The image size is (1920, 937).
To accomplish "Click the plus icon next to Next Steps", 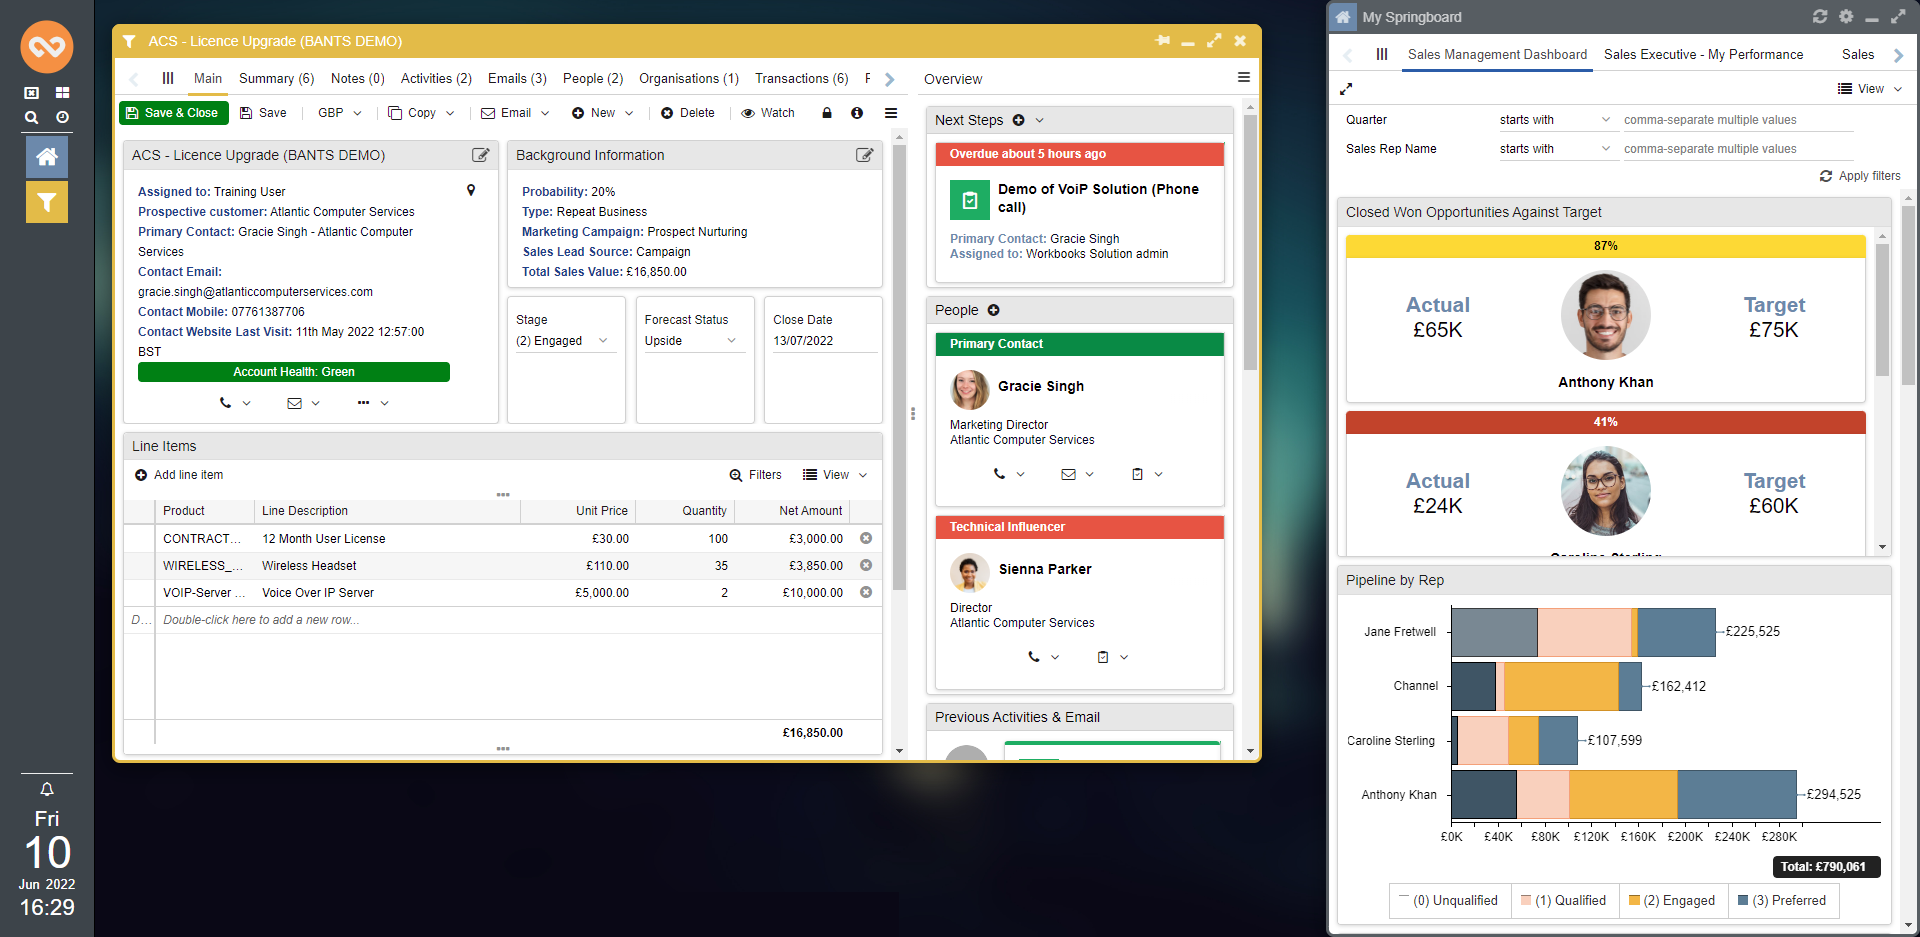I will [1018, 120].
